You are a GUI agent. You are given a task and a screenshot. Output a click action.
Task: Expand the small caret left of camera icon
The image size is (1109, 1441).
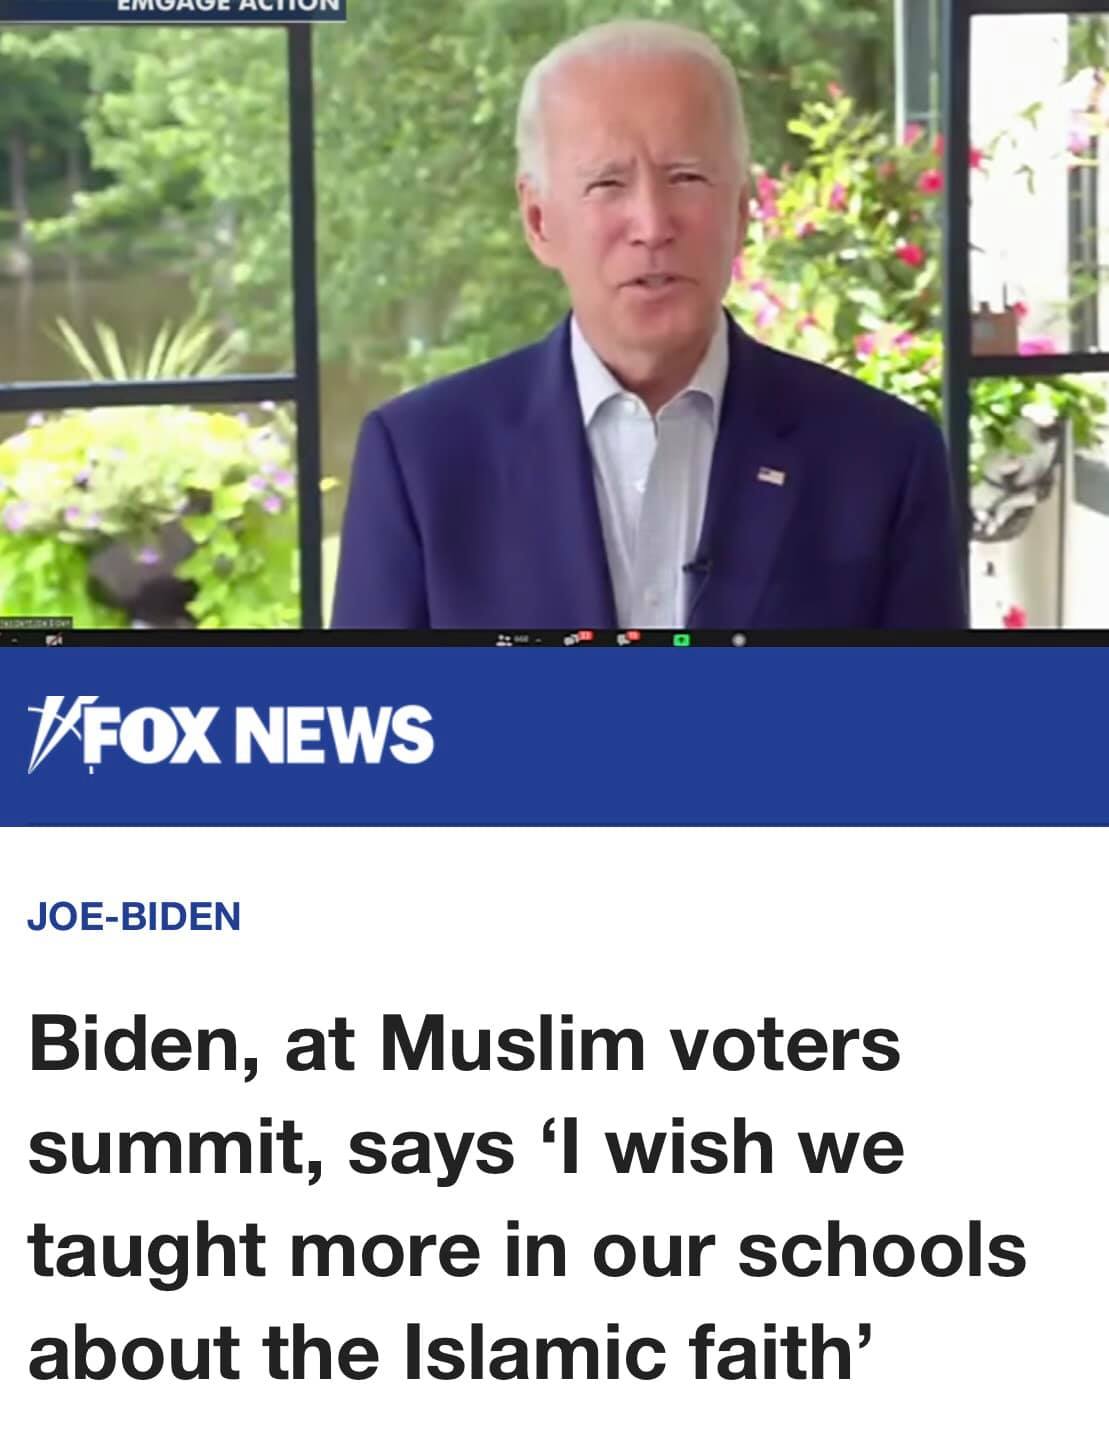(14, 640)
